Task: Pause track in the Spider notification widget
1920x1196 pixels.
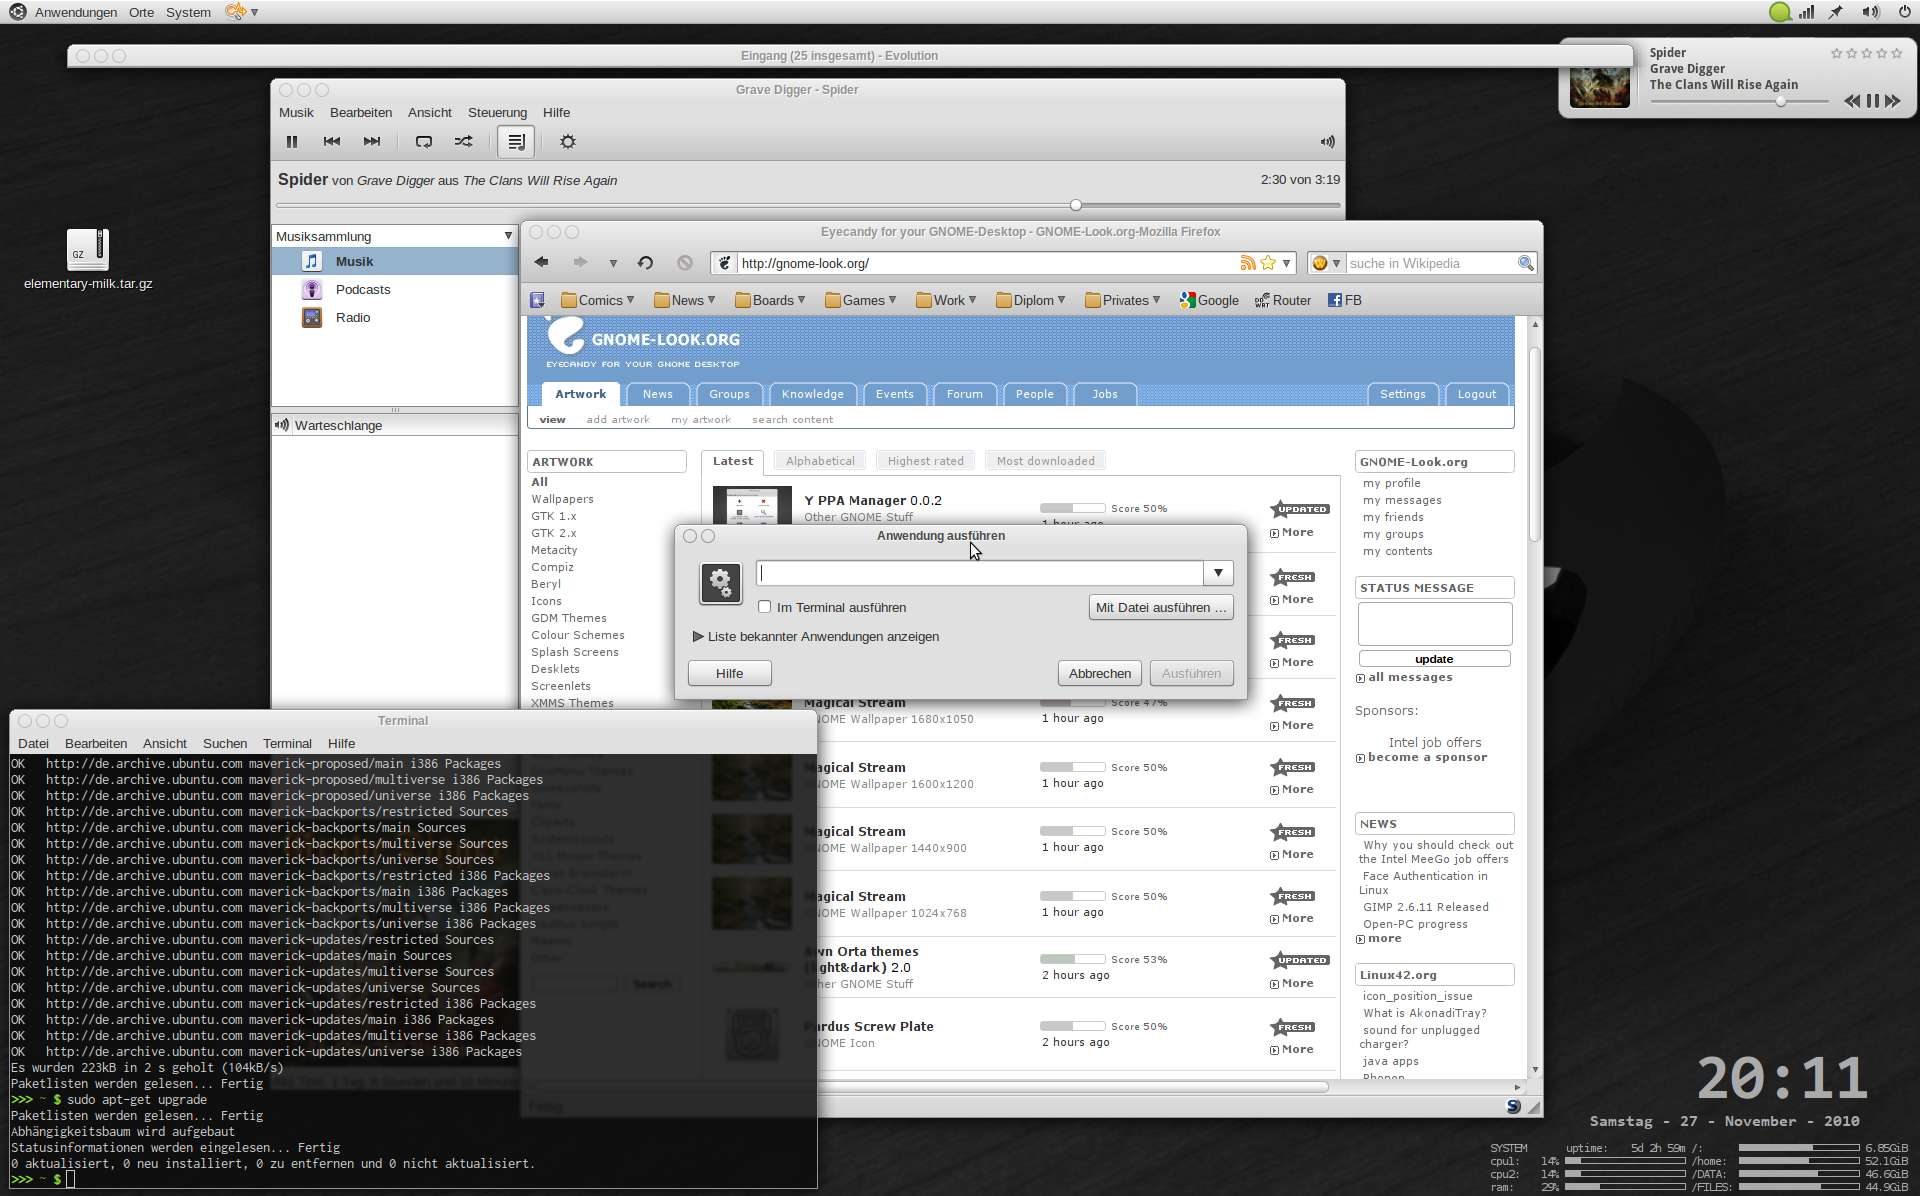Action: [x=1873, y=101]
